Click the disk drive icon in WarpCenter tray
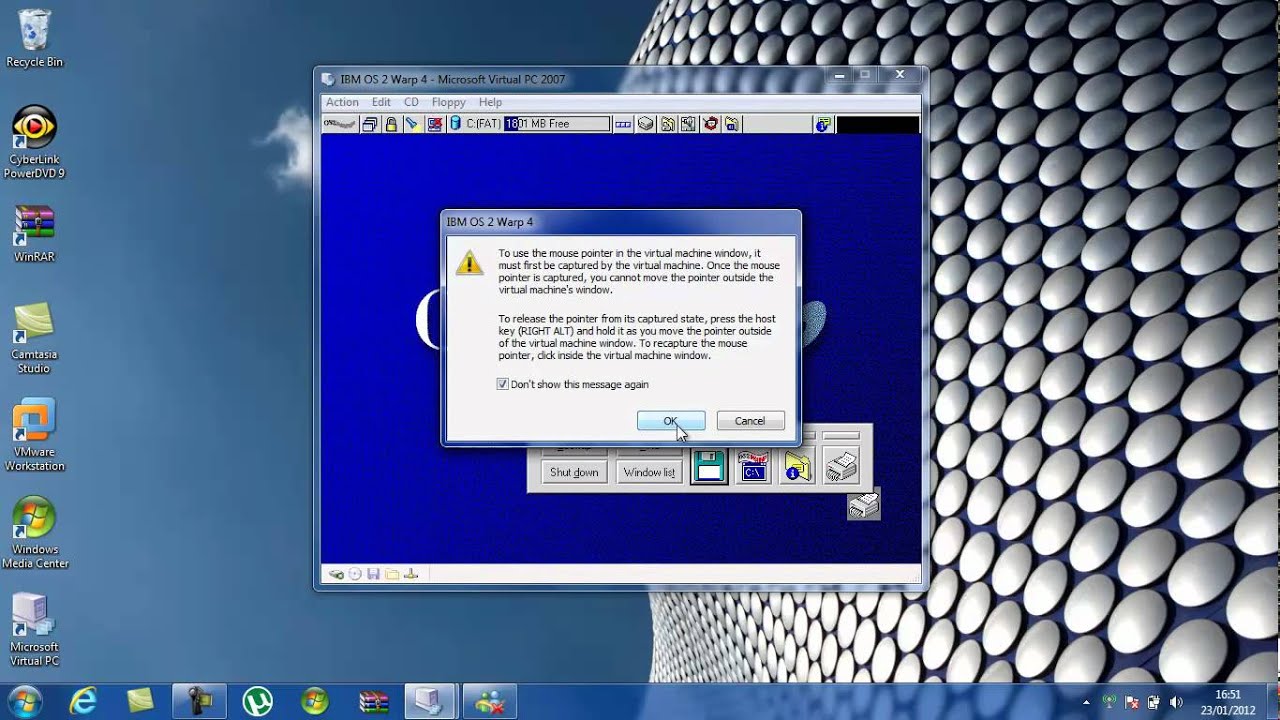The image size is (1280, 720). coord(646,124)
